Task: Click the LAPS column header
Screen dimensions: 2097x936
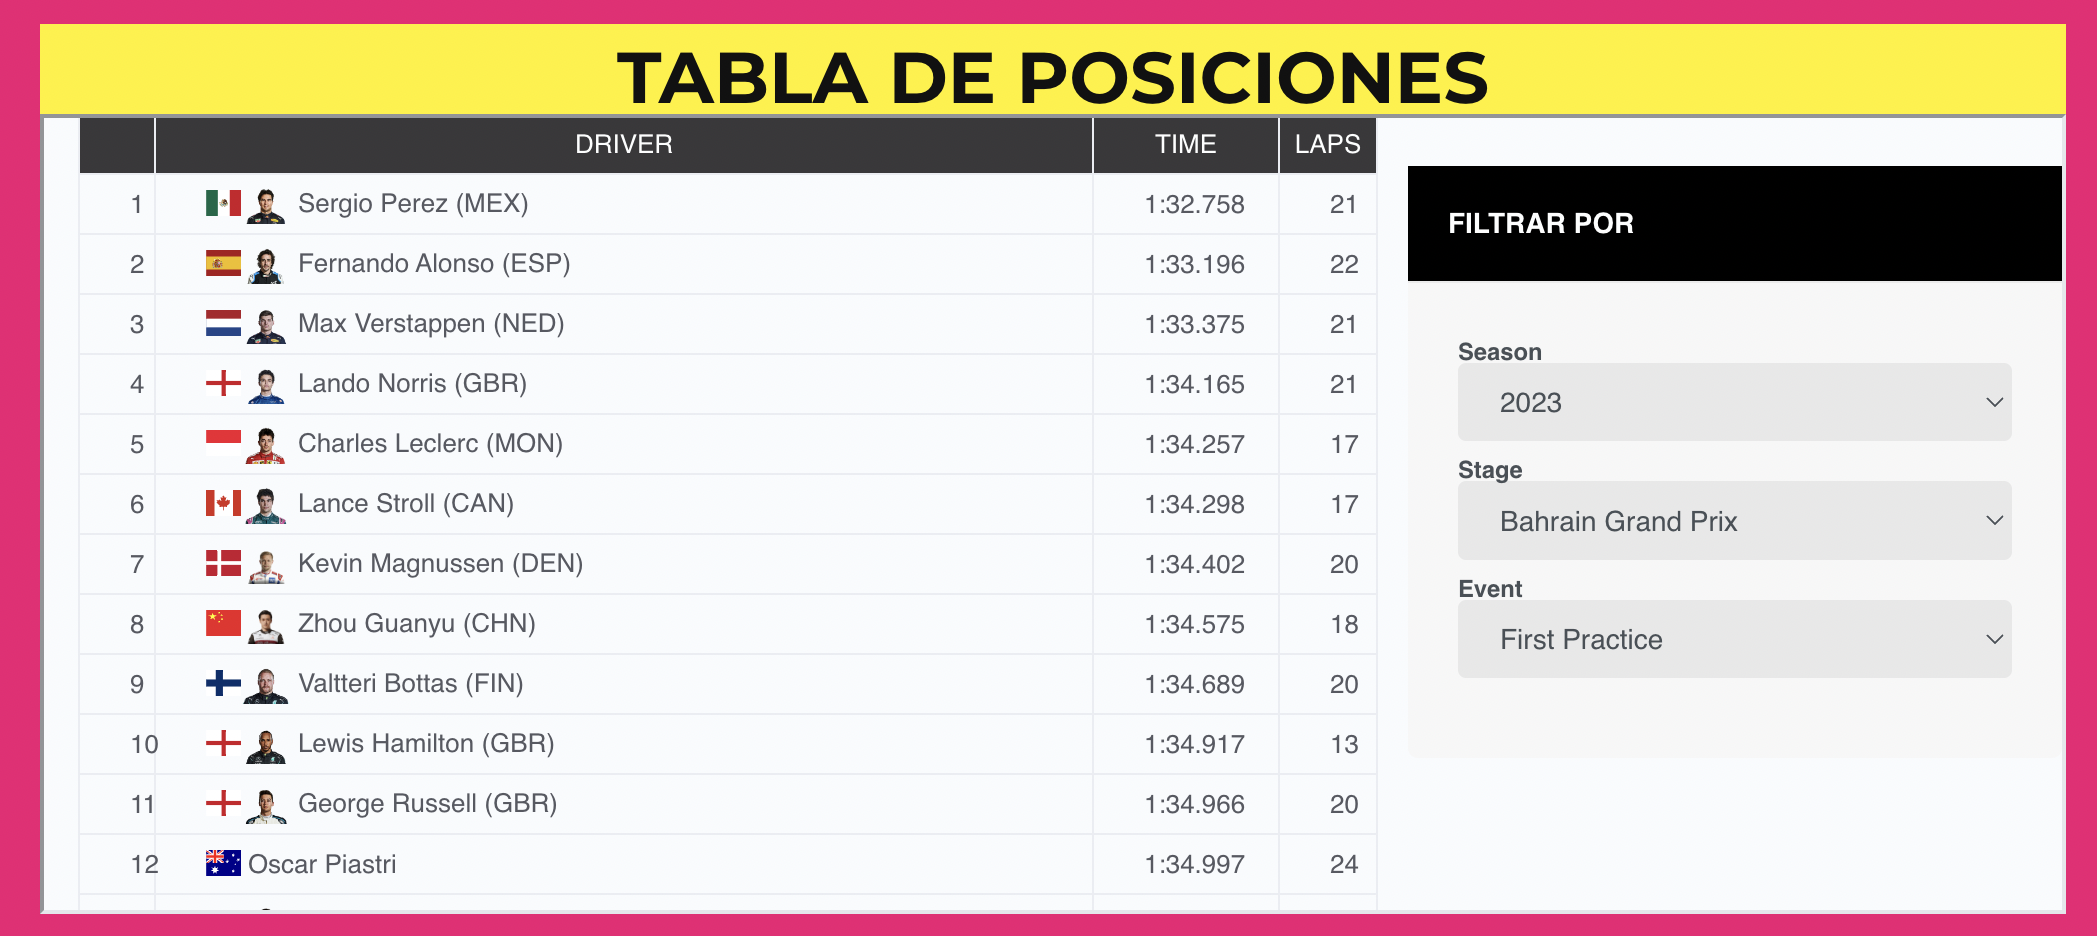Action: (x=1327, y=145)
